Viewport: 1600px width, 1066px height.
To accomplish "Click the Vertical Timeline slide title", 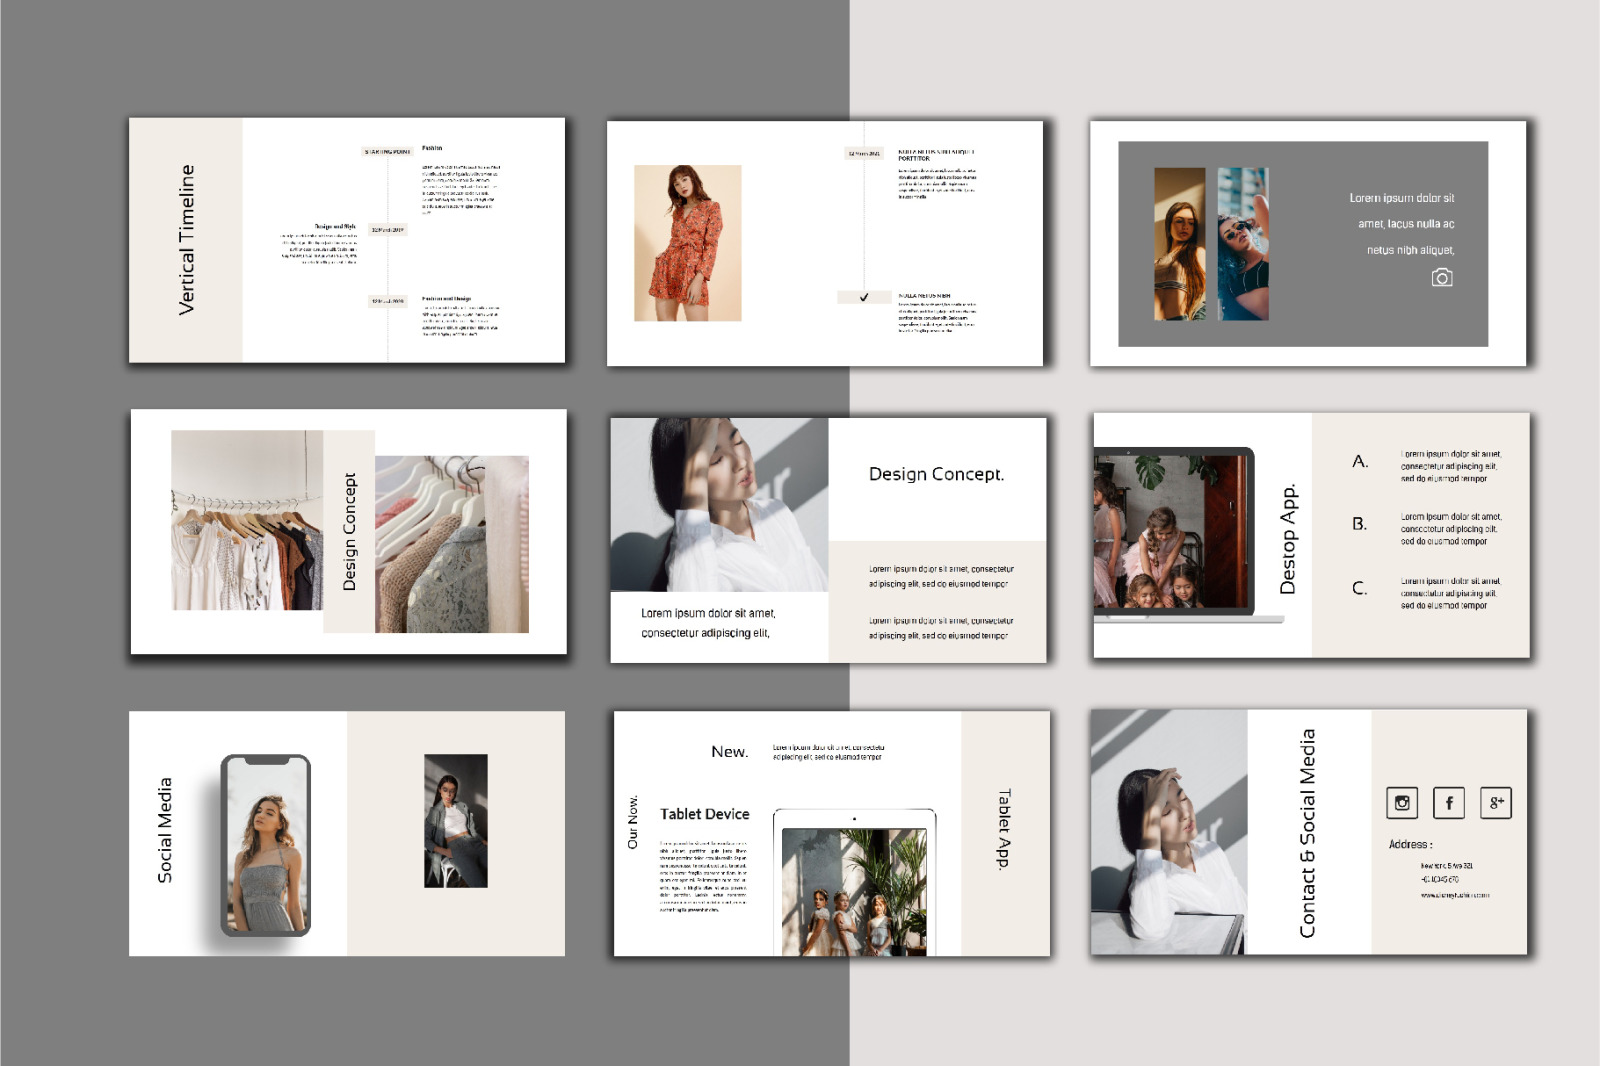I will [186, 240].
